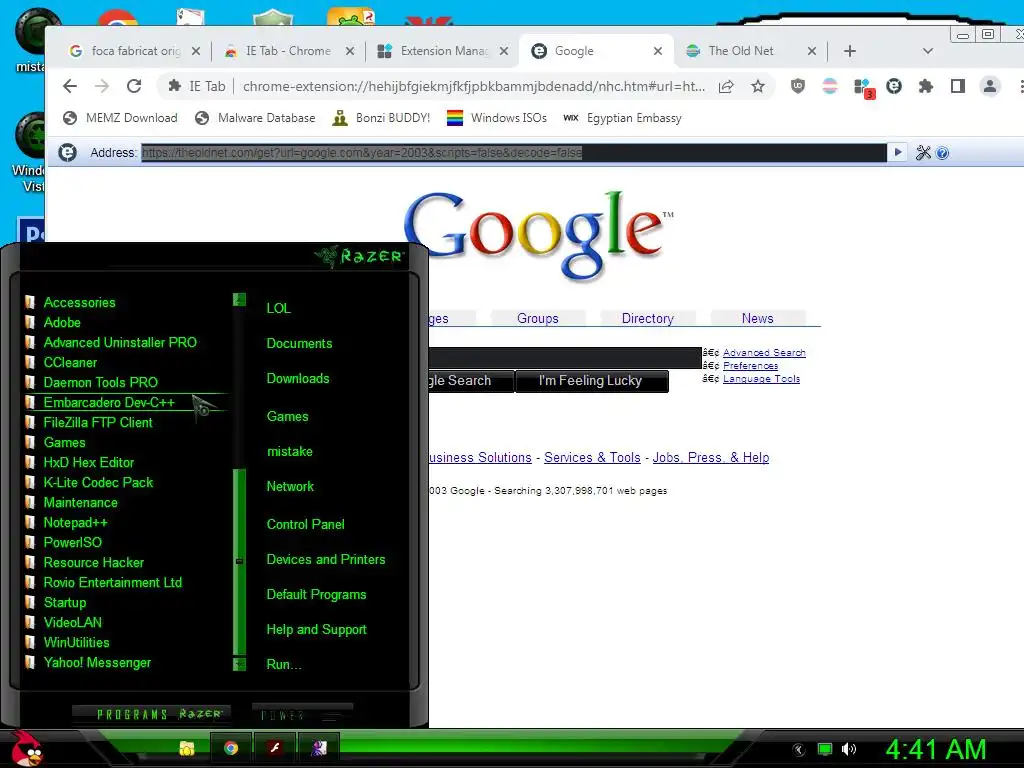
Task: Open the Extensions puzzle piece menu
Action: 925,86
